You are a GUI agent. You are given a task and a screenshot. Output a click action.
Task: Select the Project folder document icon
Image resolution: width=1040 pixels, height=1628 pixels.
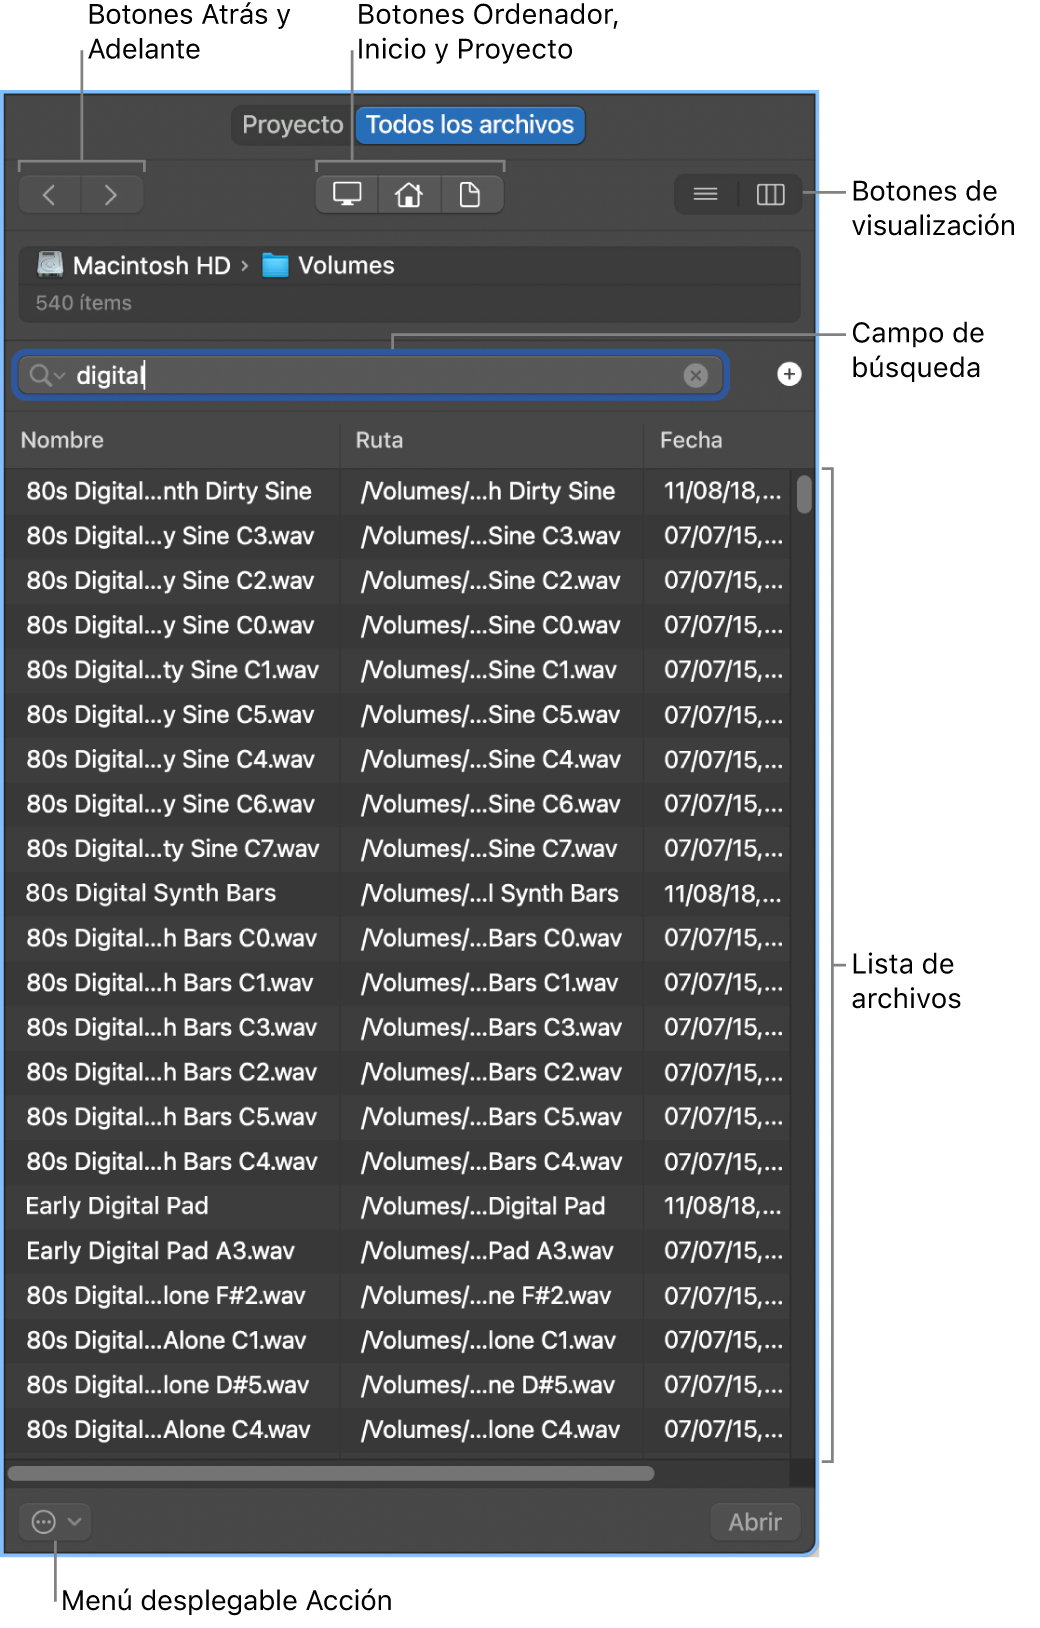click(x=470, y=195)
